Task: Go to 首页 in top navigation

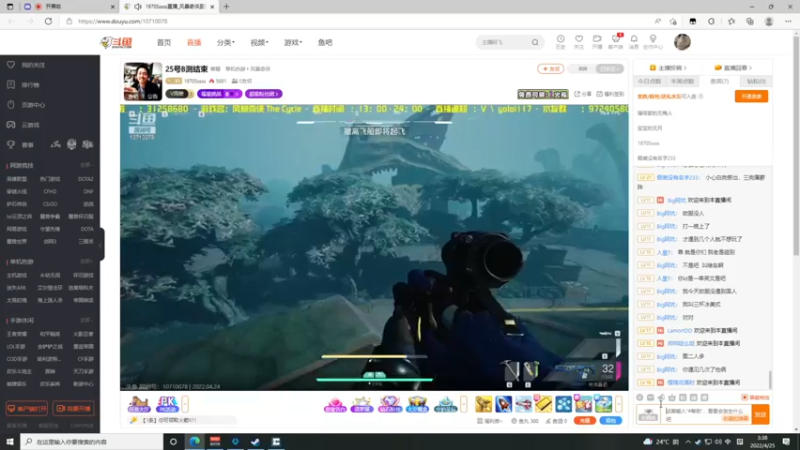Action: [164, 42]
